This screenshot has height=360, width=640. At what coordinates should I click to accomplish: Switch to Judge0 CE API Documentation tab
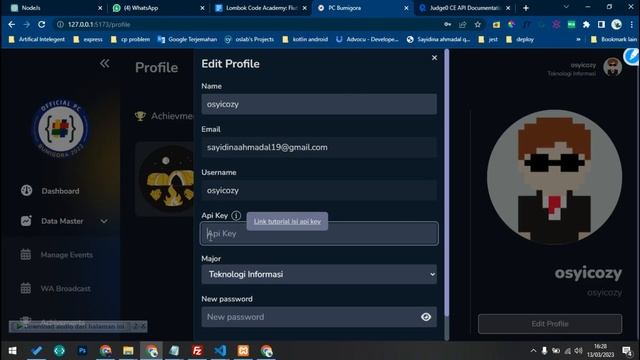click(465, 8)
